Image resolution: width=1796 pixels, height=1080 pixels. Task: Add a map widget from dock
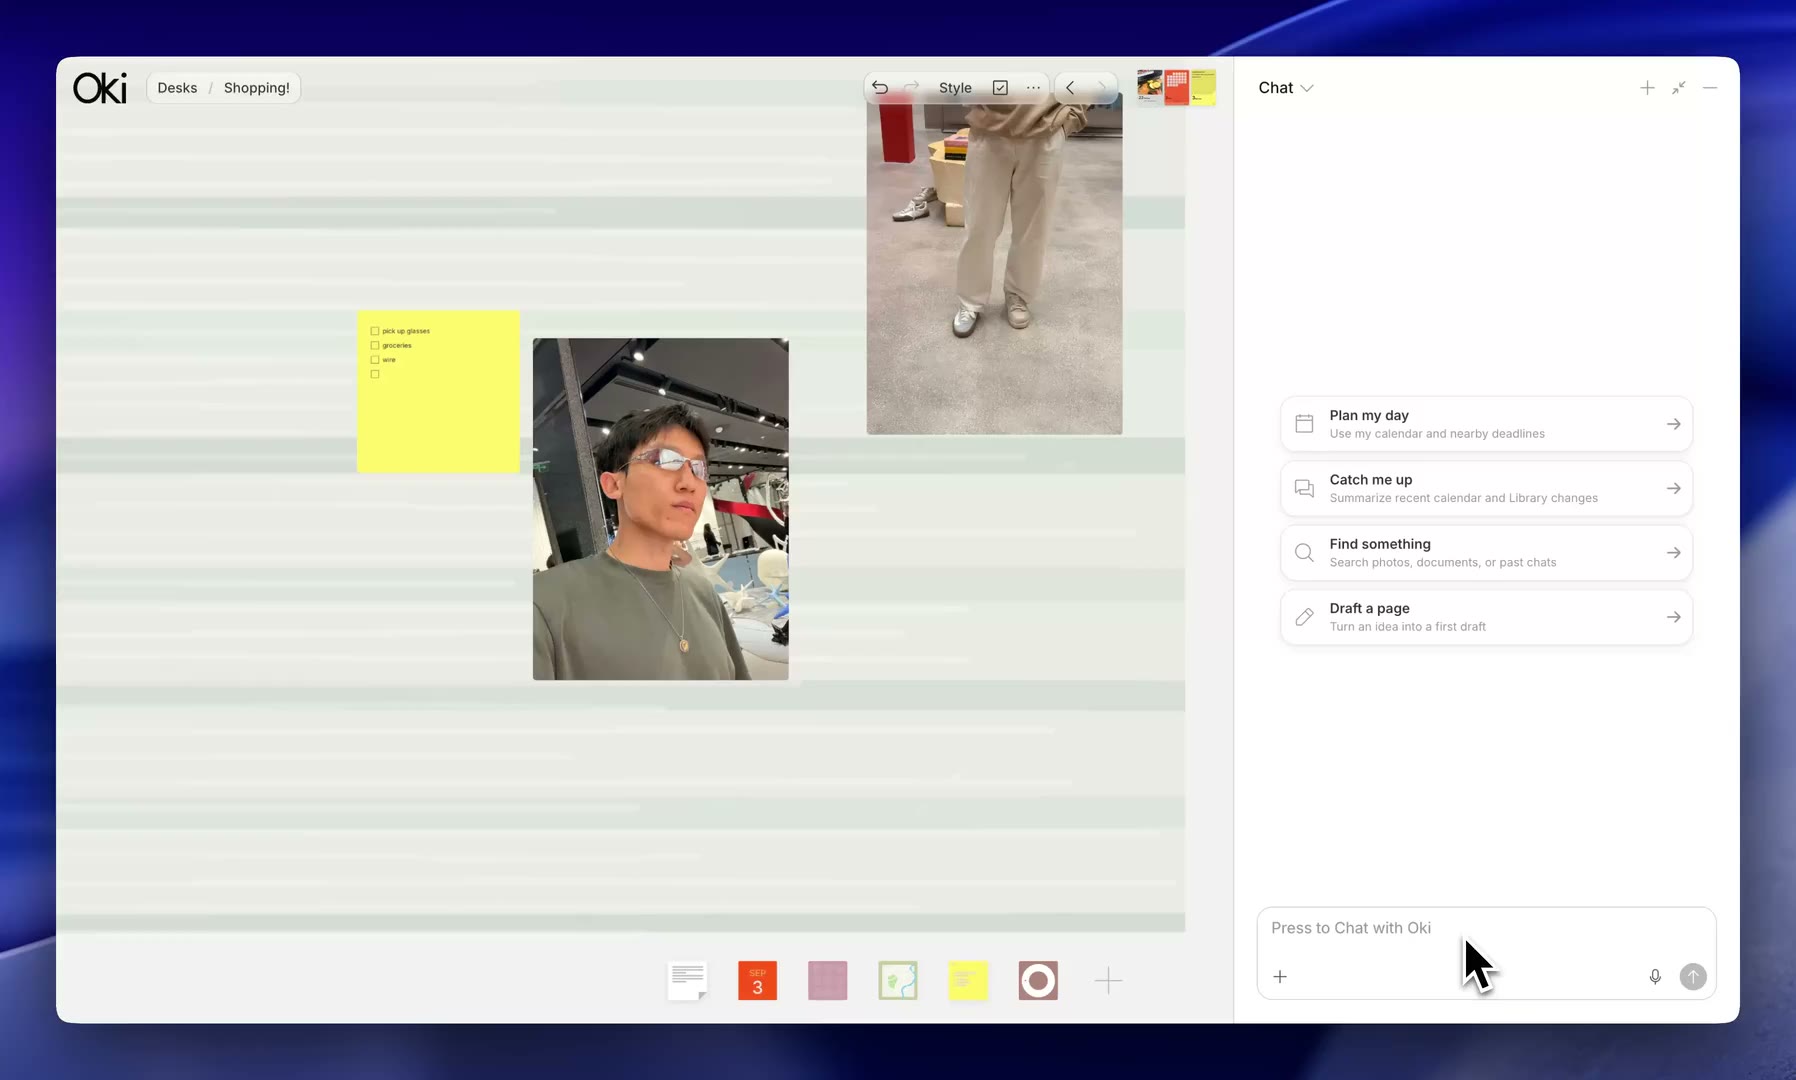point(898,981)
